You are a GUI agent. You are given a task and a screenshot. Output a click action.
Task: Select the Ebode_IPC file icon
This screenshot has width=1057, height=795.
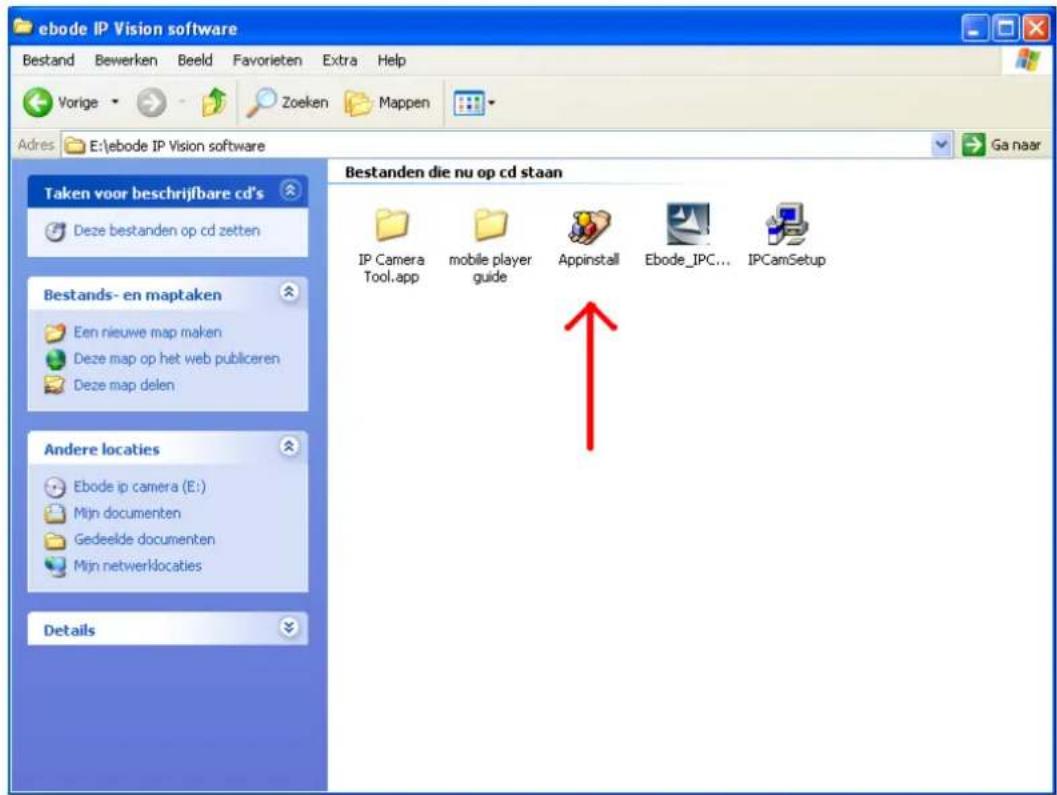[x=688, y=224]
